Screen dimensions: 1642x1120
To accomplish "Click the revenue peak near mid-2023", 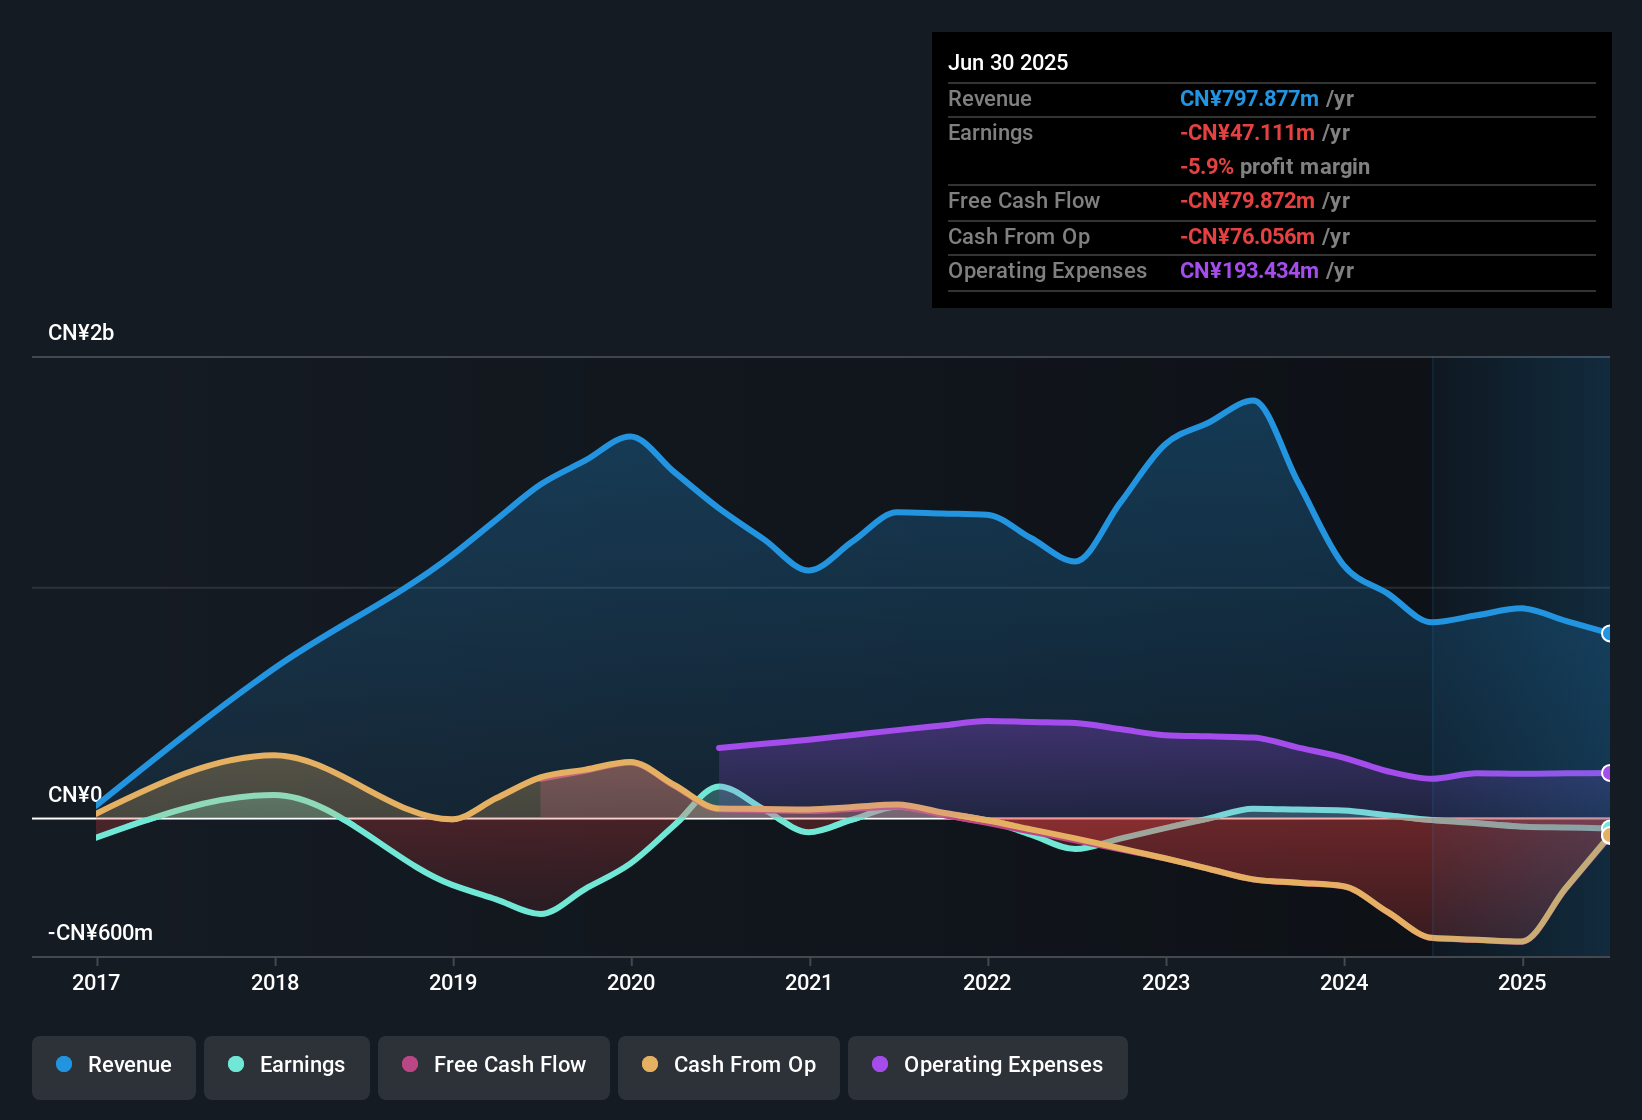I will pyautogui.click(x=1251, y=400).
